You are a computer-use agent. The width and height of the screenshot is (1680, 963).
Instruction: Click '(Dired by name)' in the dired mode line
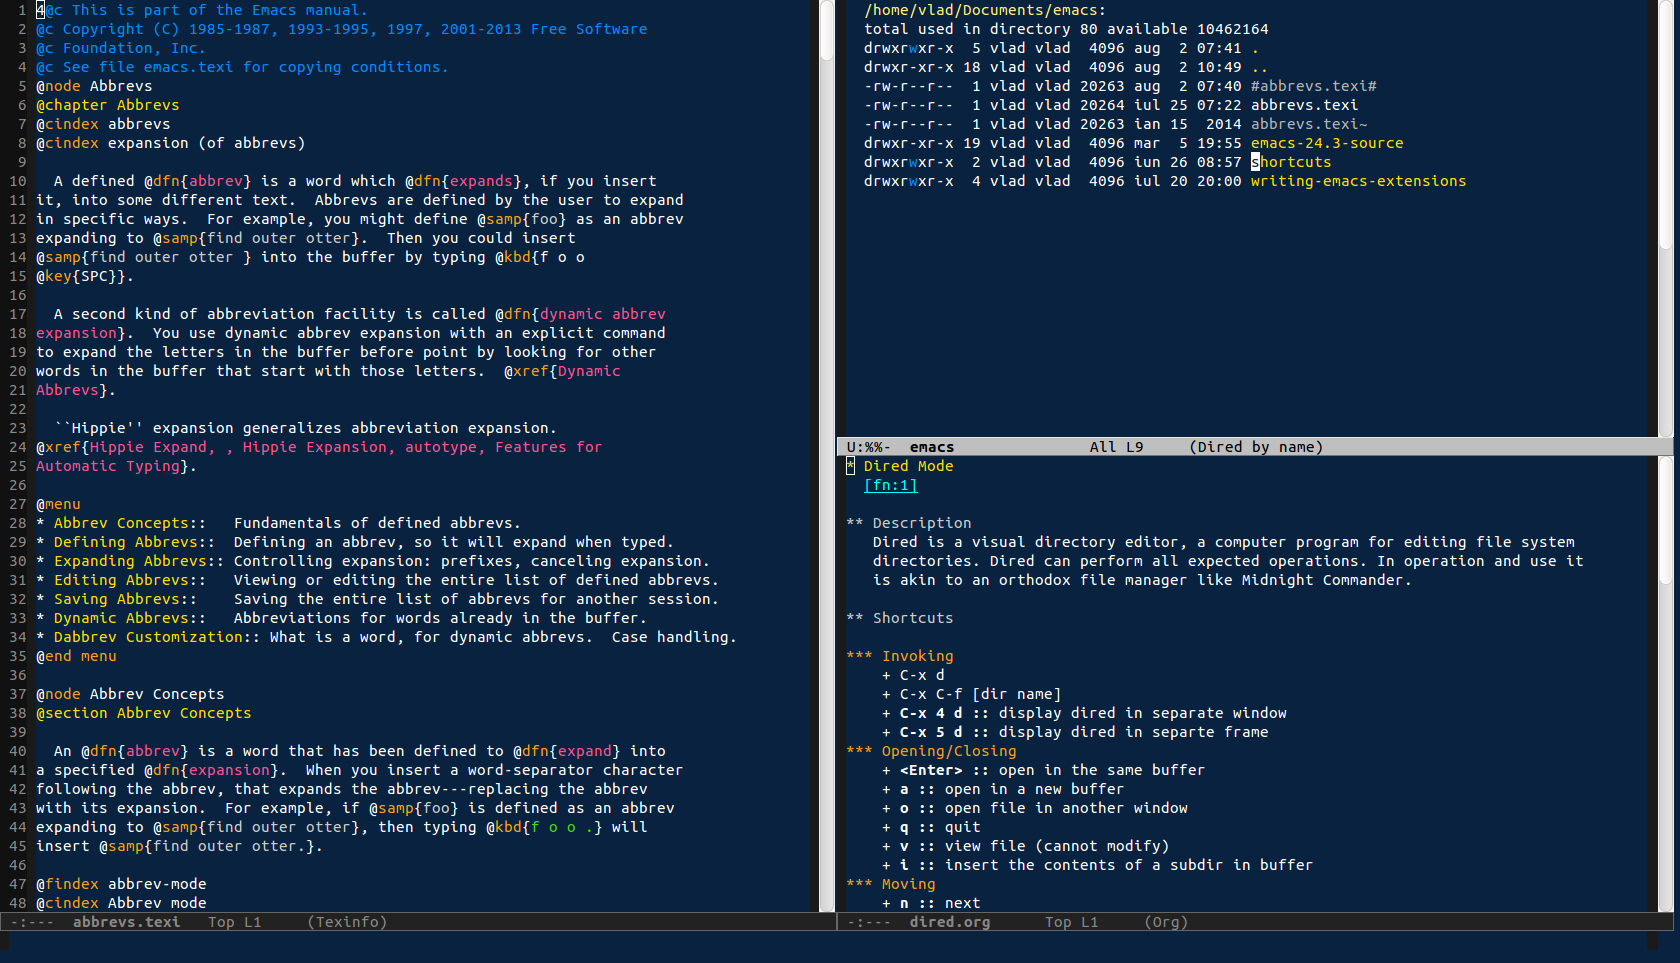click(1256, 447)
